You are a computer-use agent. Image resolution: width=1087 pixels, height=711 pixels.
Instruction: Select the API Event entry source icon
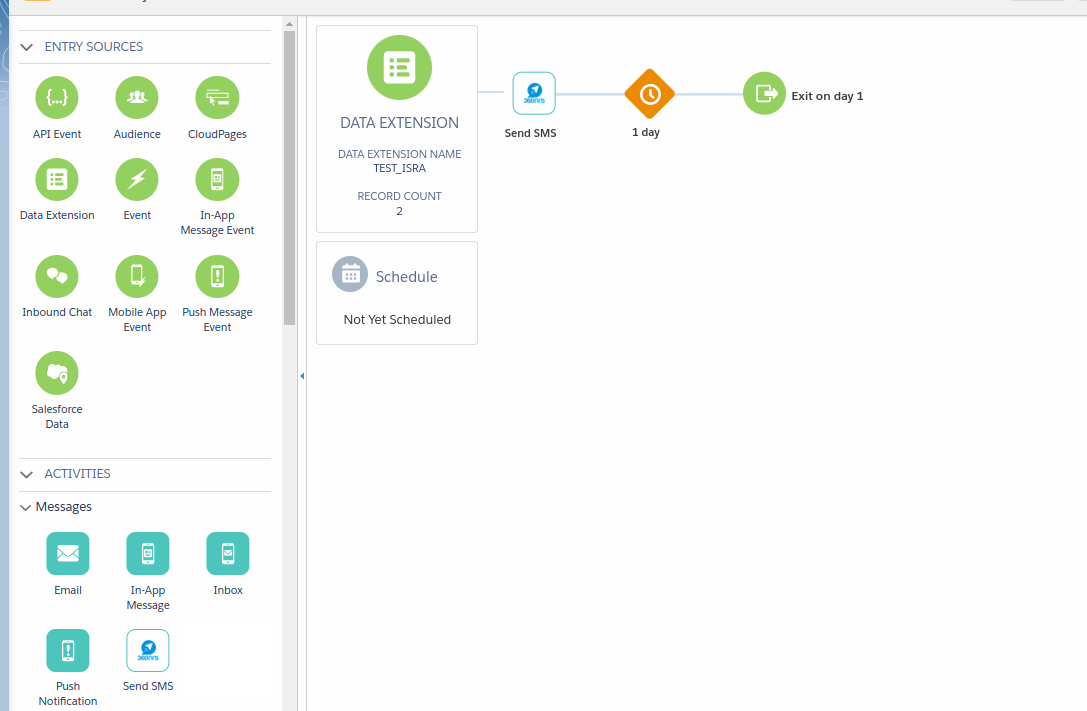tap(57, 97)
